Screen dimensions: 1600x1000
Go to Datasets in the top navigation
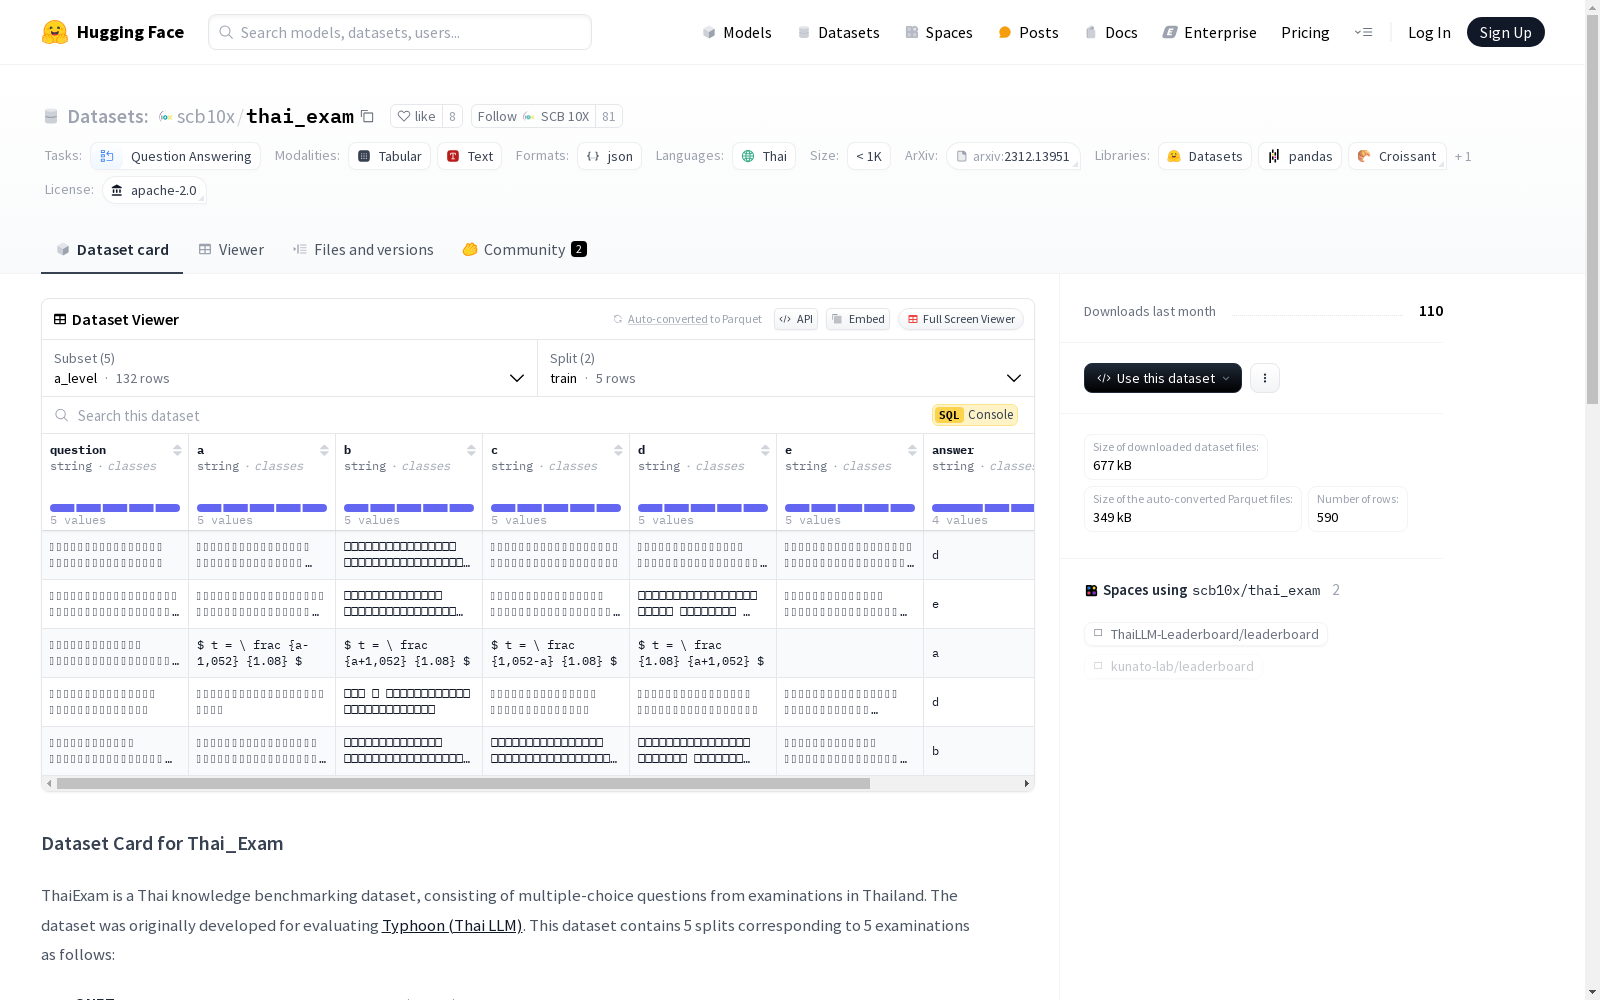[838, 32]
